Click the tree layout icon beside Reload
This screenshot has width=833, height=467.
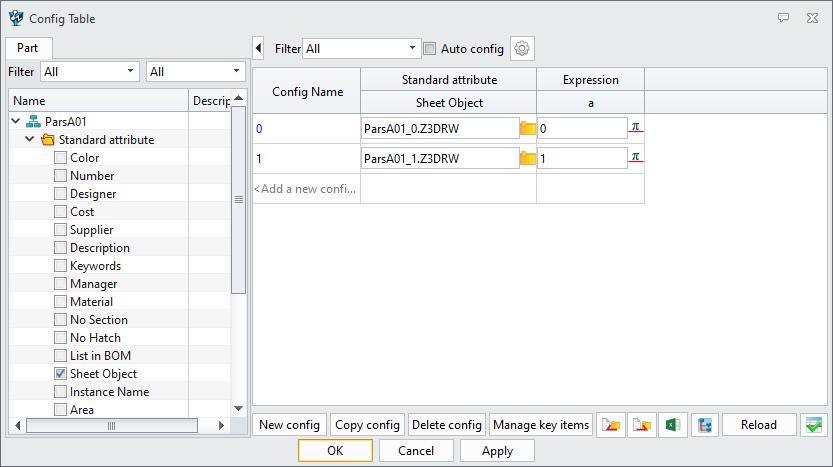[x=704, y=425]
